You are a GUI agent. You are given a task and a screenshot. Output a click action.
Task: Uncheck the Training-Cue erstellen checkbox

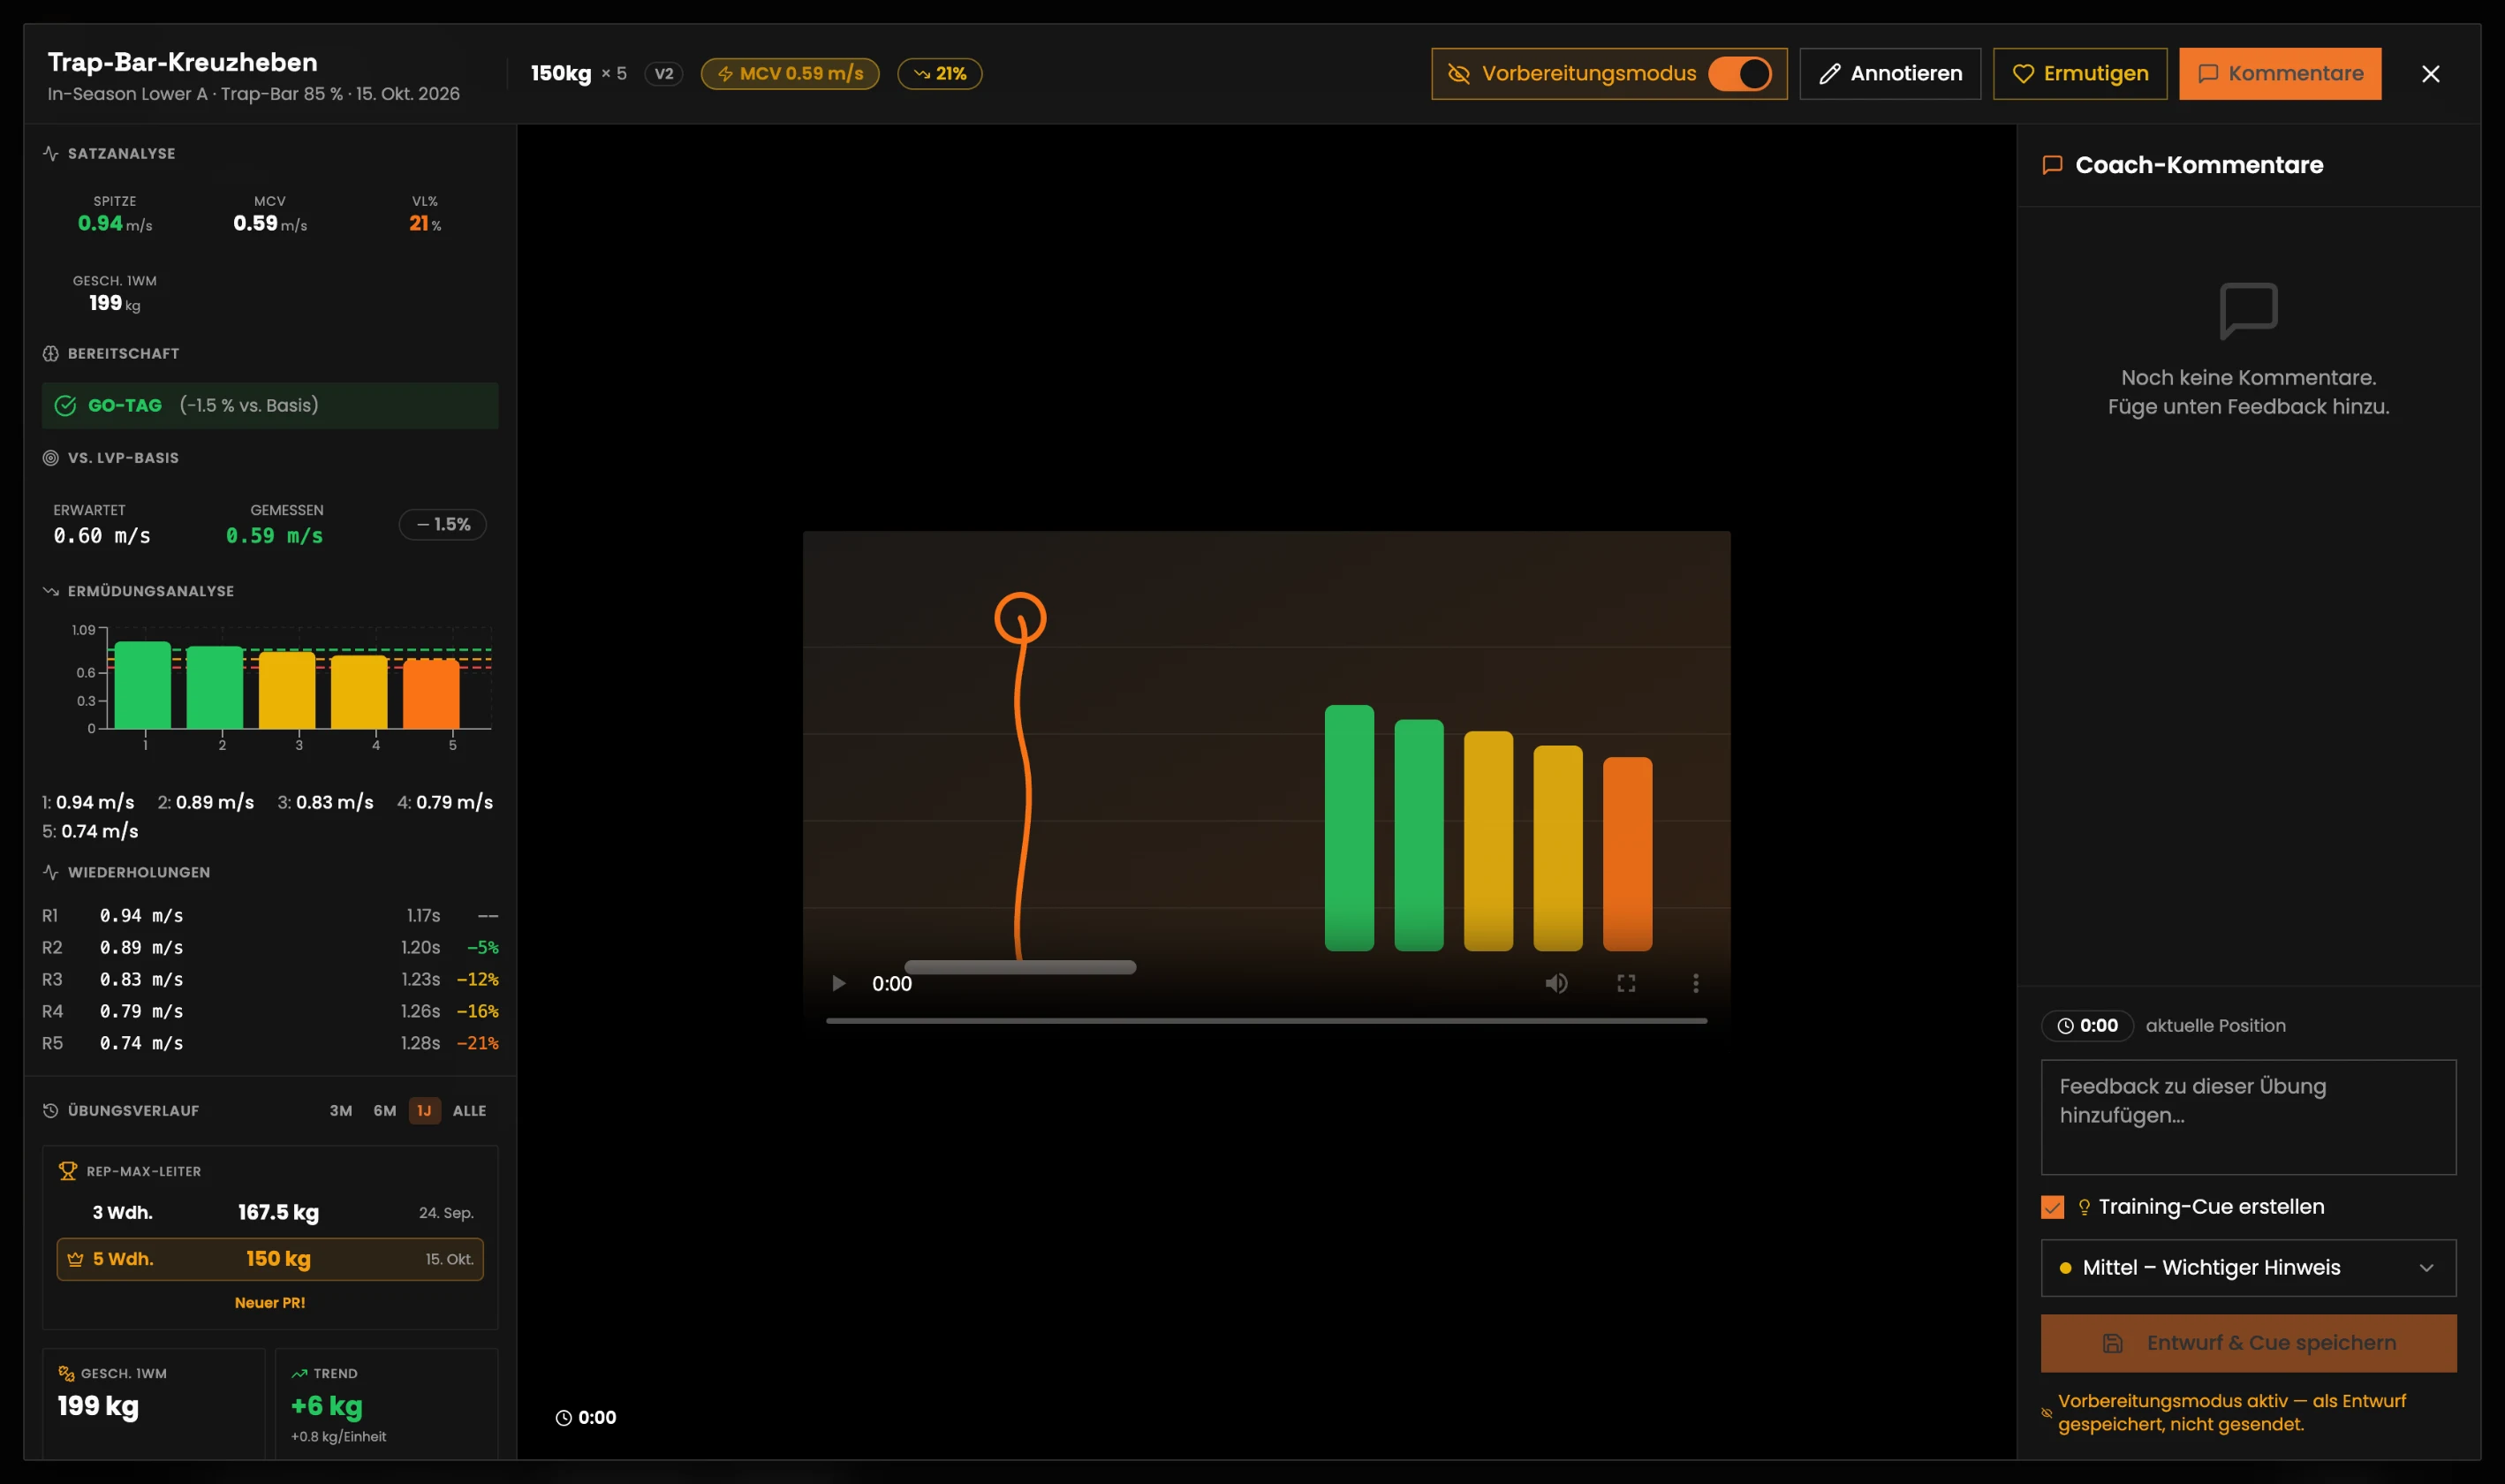(2052, 1207)
